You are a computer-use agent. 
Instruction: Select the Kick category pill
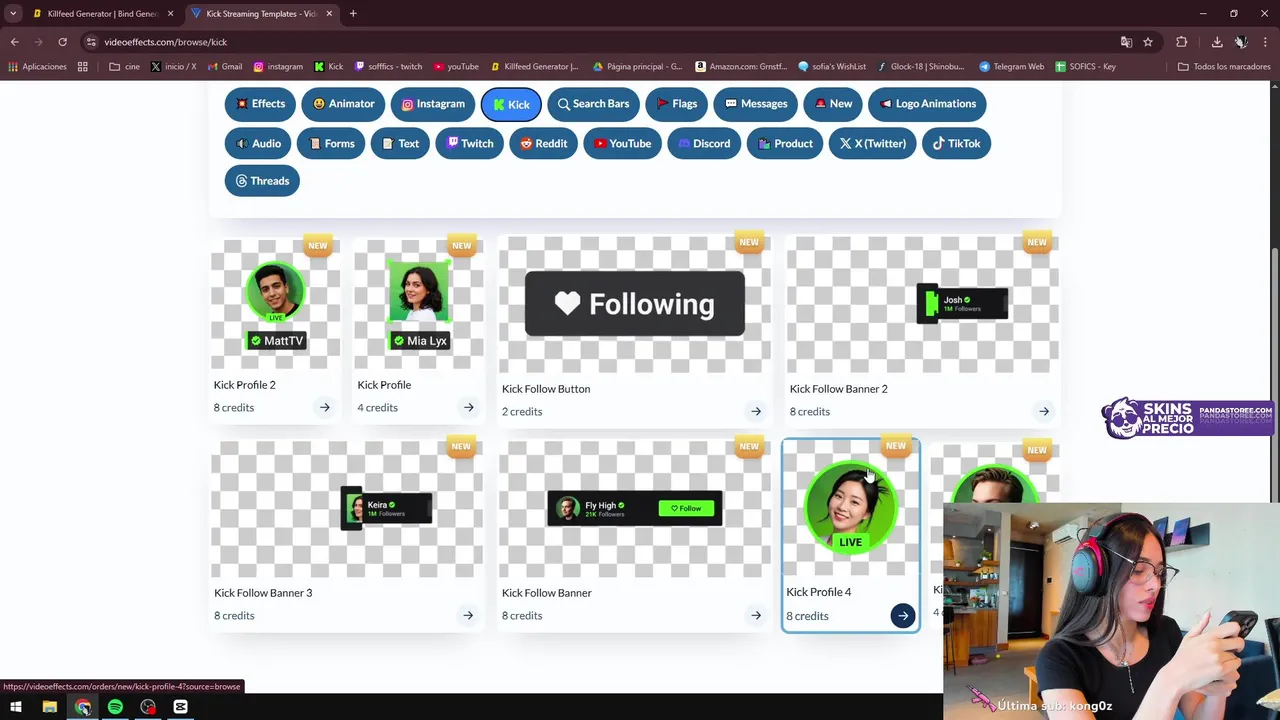point(511,104)
